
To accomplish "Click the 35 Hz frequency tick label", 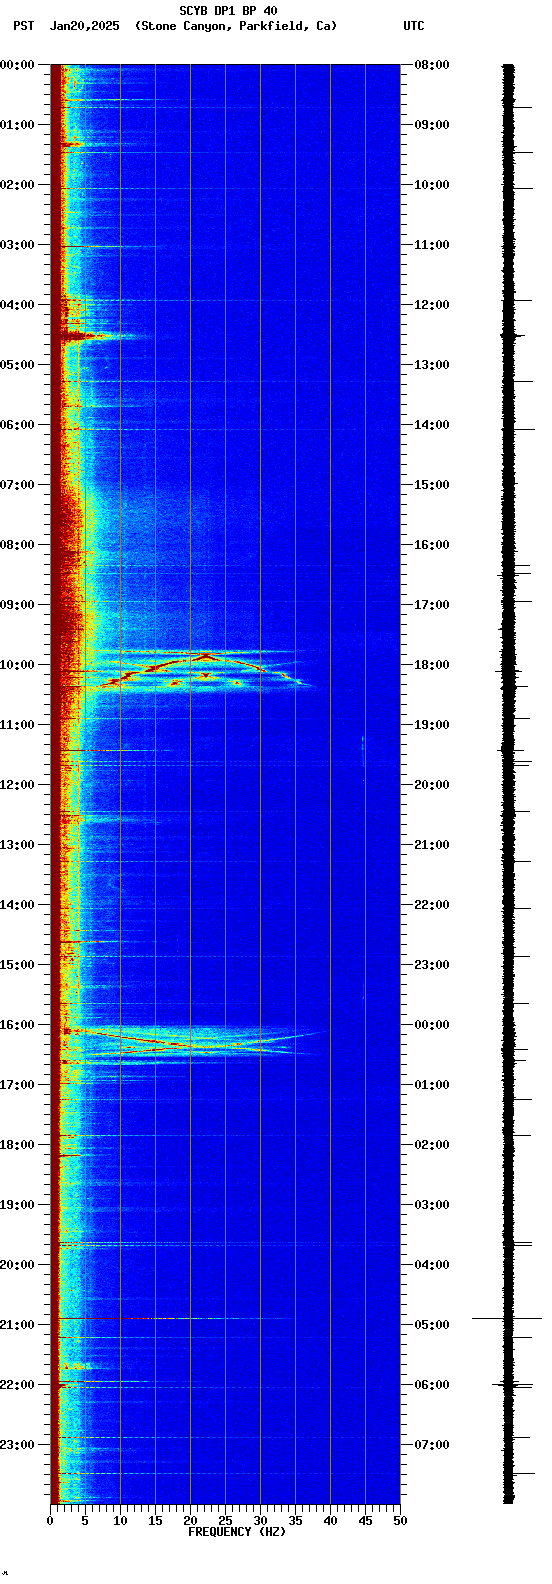I will point(295,1521).
